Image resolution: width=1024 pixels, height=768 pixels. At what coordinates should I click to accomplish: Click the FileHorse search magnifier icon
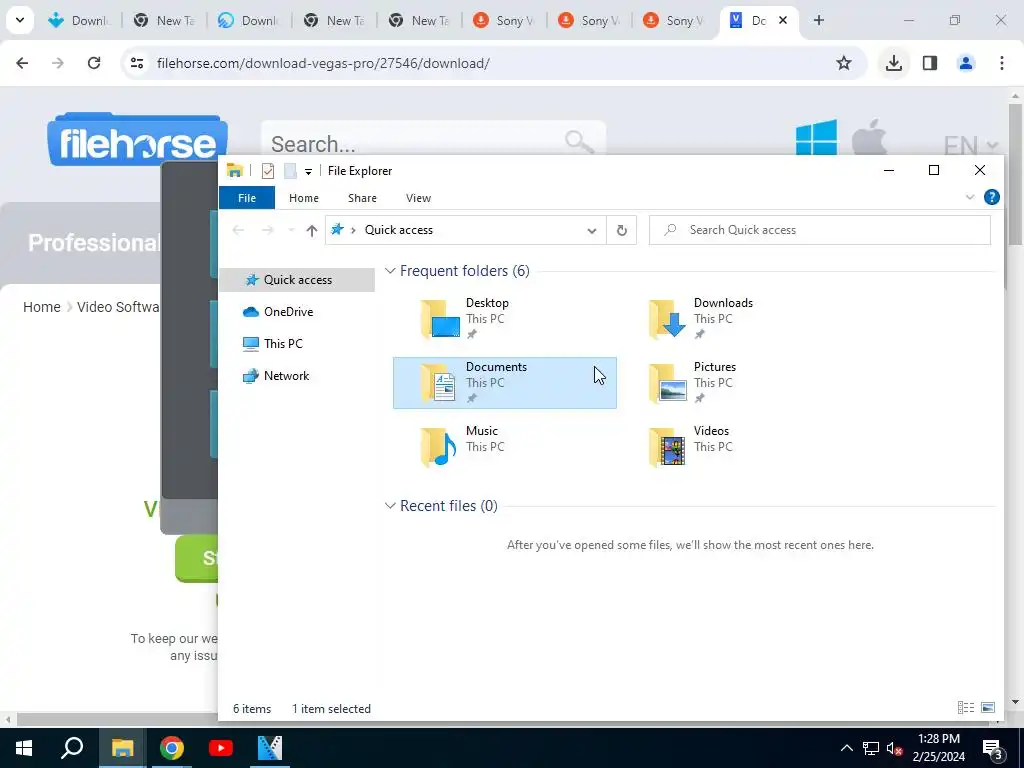(579, 142)
